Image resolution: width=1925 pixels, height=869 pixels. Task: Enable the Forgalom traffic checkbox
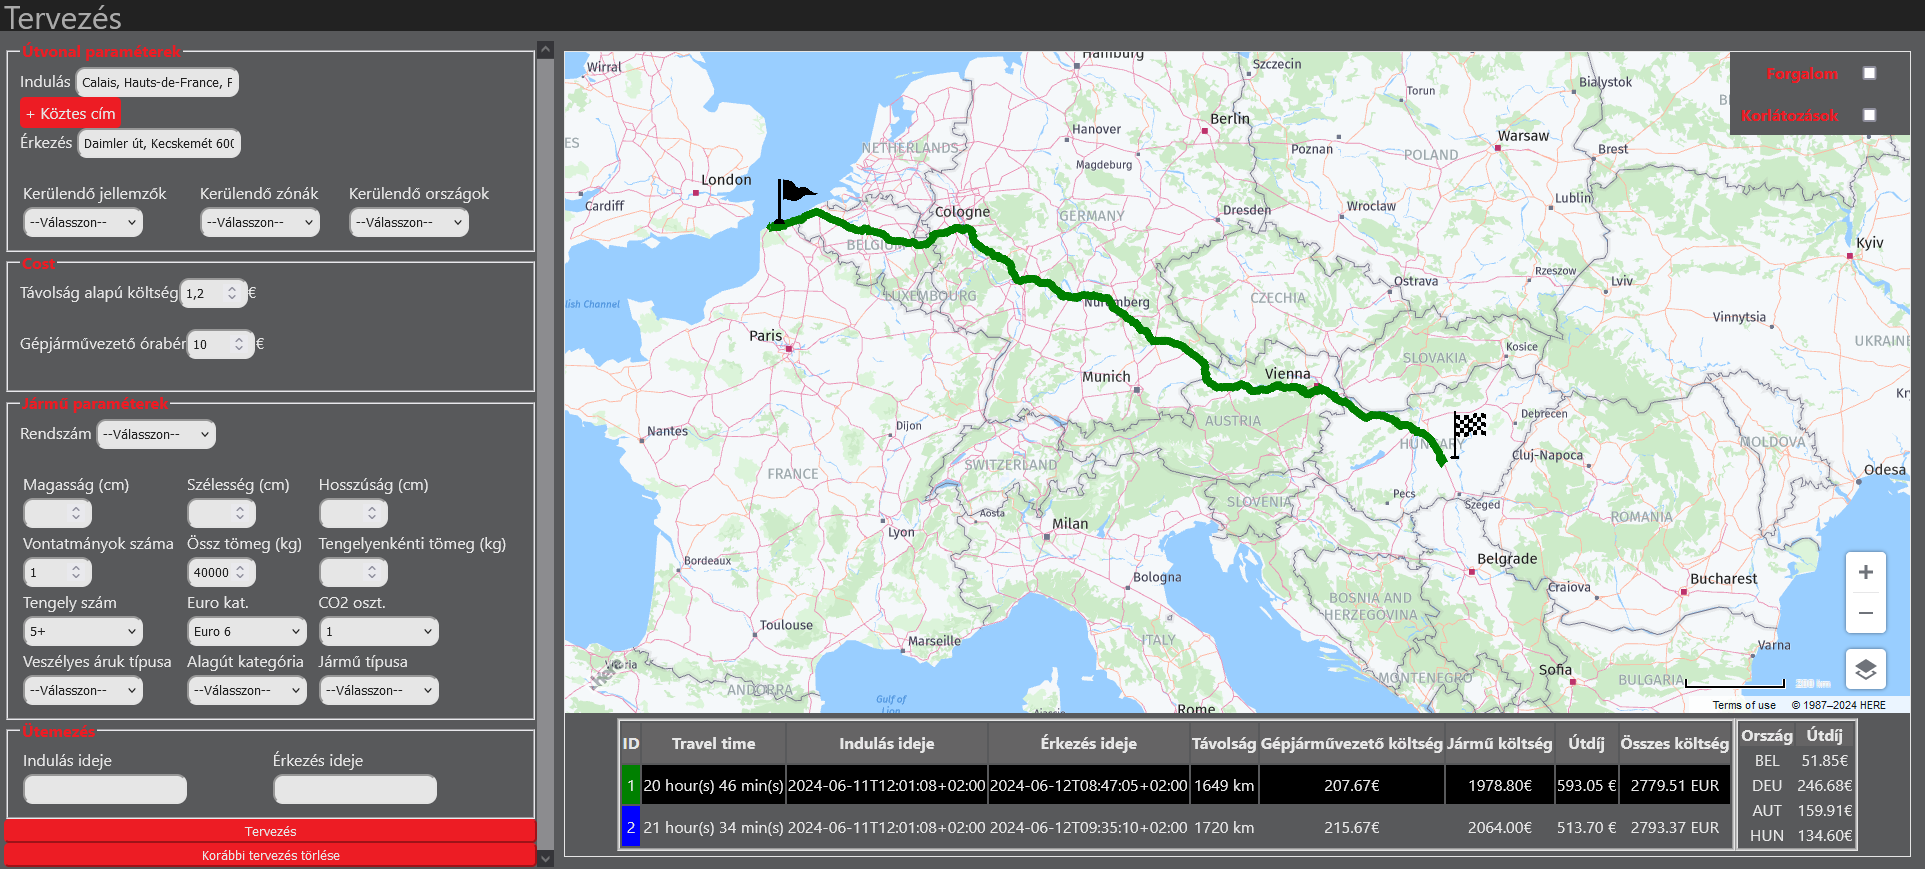click(1869, 73)
